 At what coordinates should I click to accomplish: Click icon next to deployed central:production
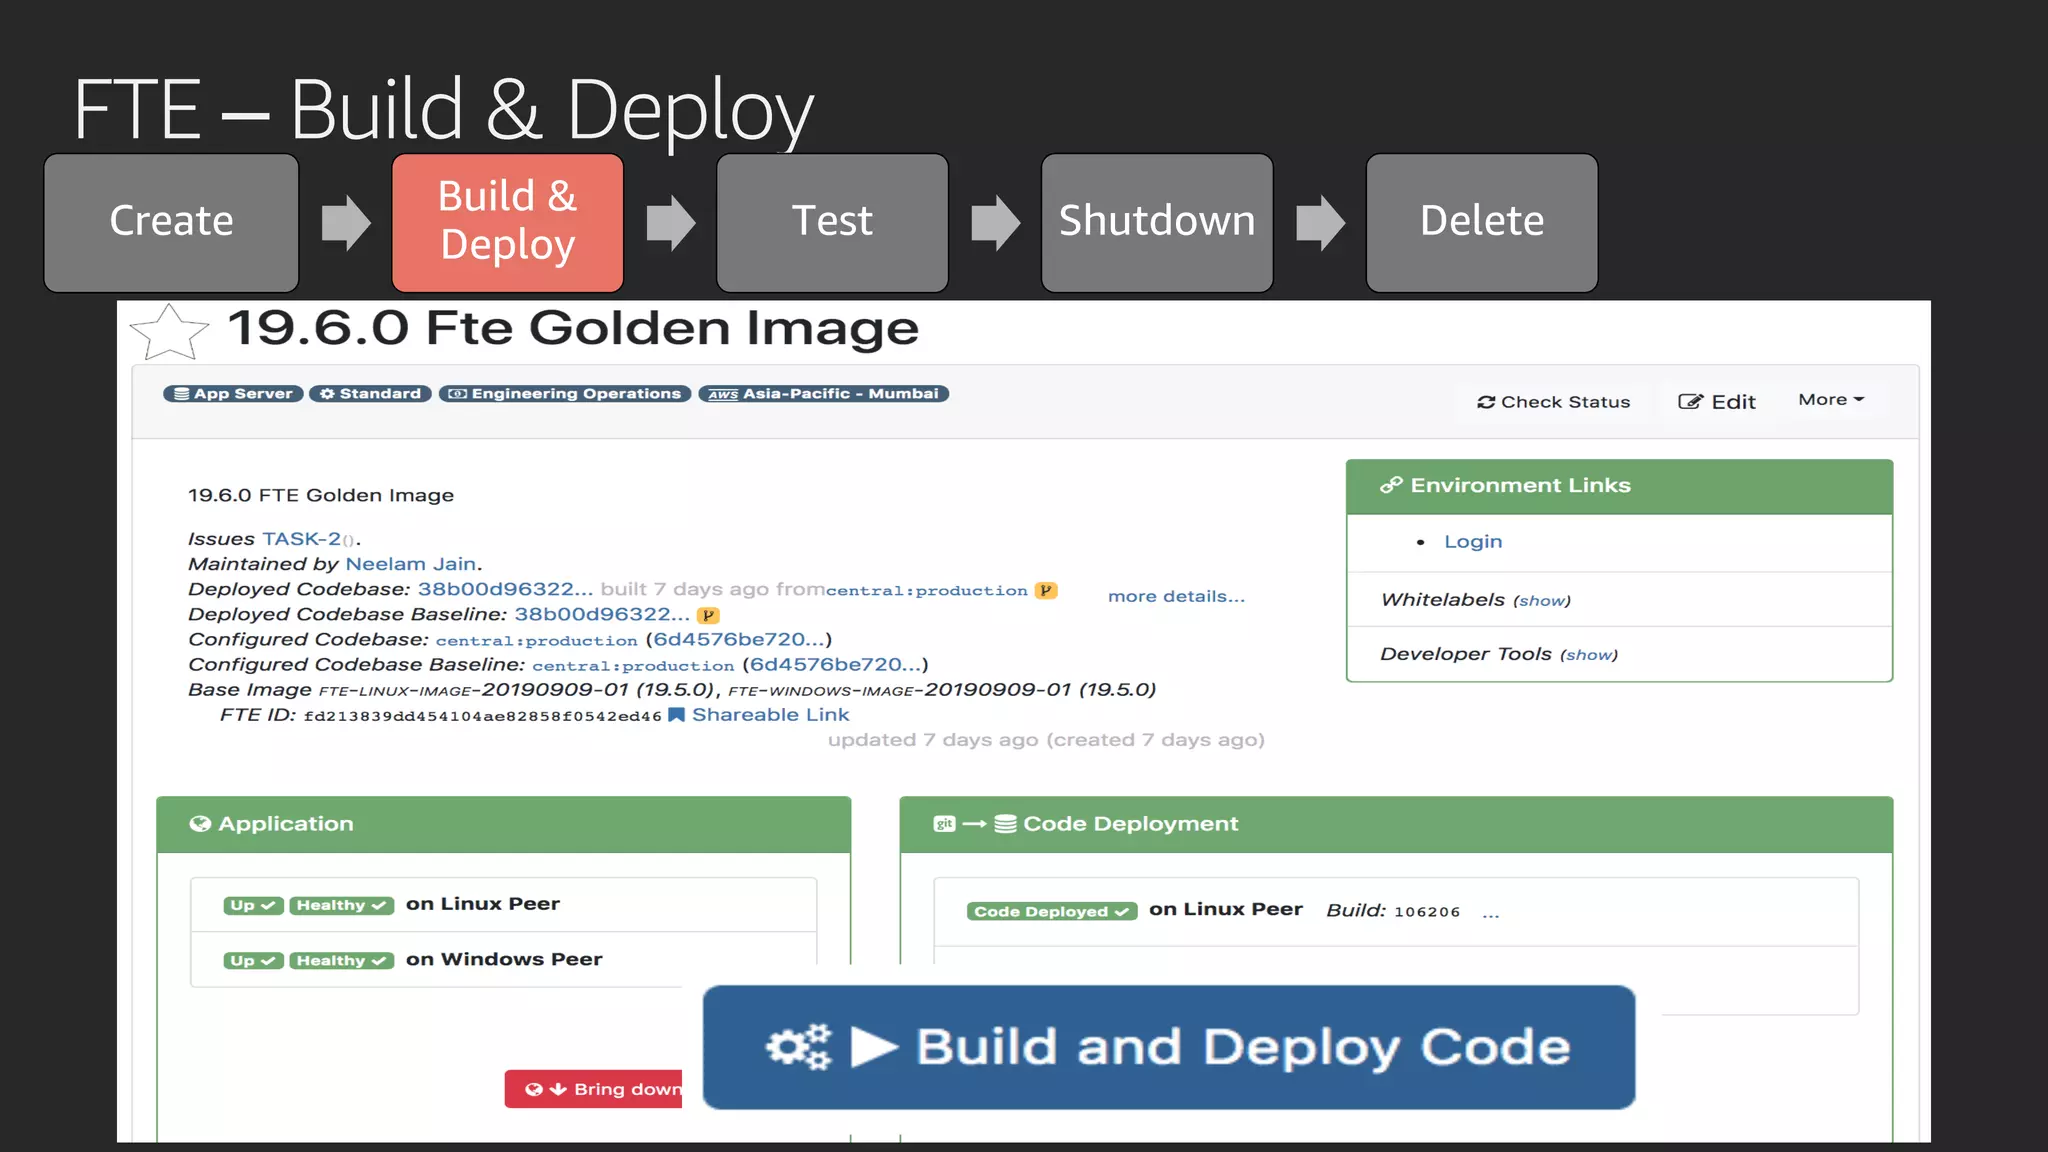point(1046,591)
